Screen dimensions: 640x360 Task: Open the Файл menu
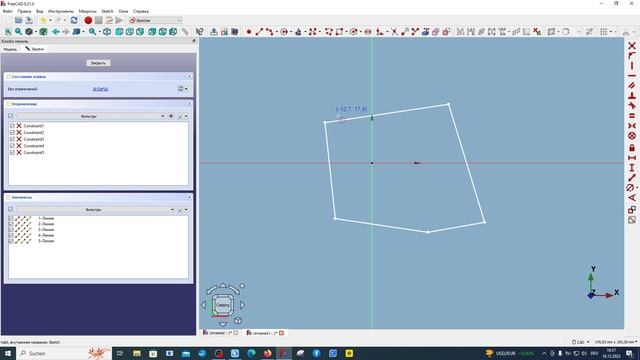pos(7,11)
